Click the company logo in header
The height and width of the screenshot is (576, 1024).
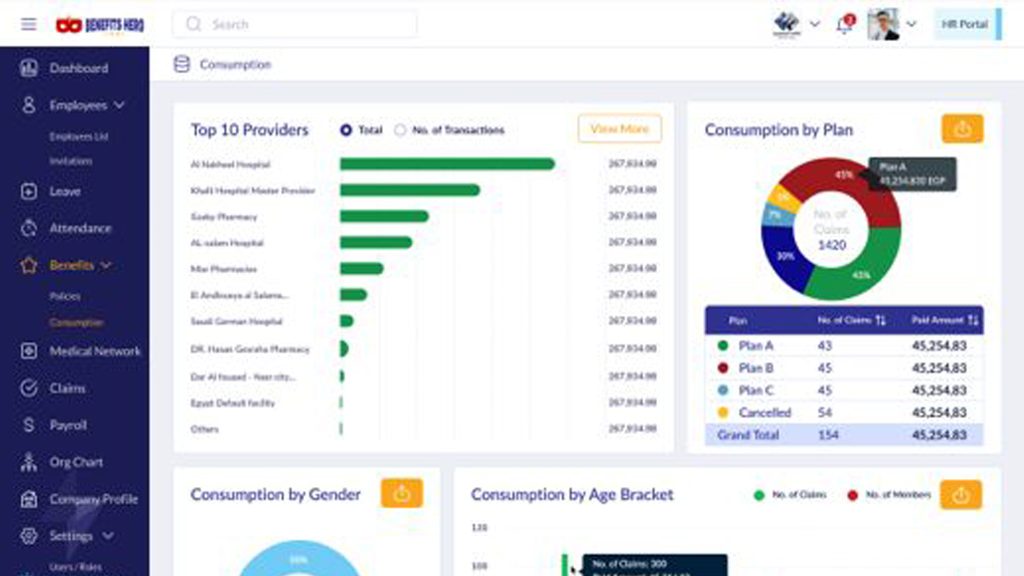786,24
